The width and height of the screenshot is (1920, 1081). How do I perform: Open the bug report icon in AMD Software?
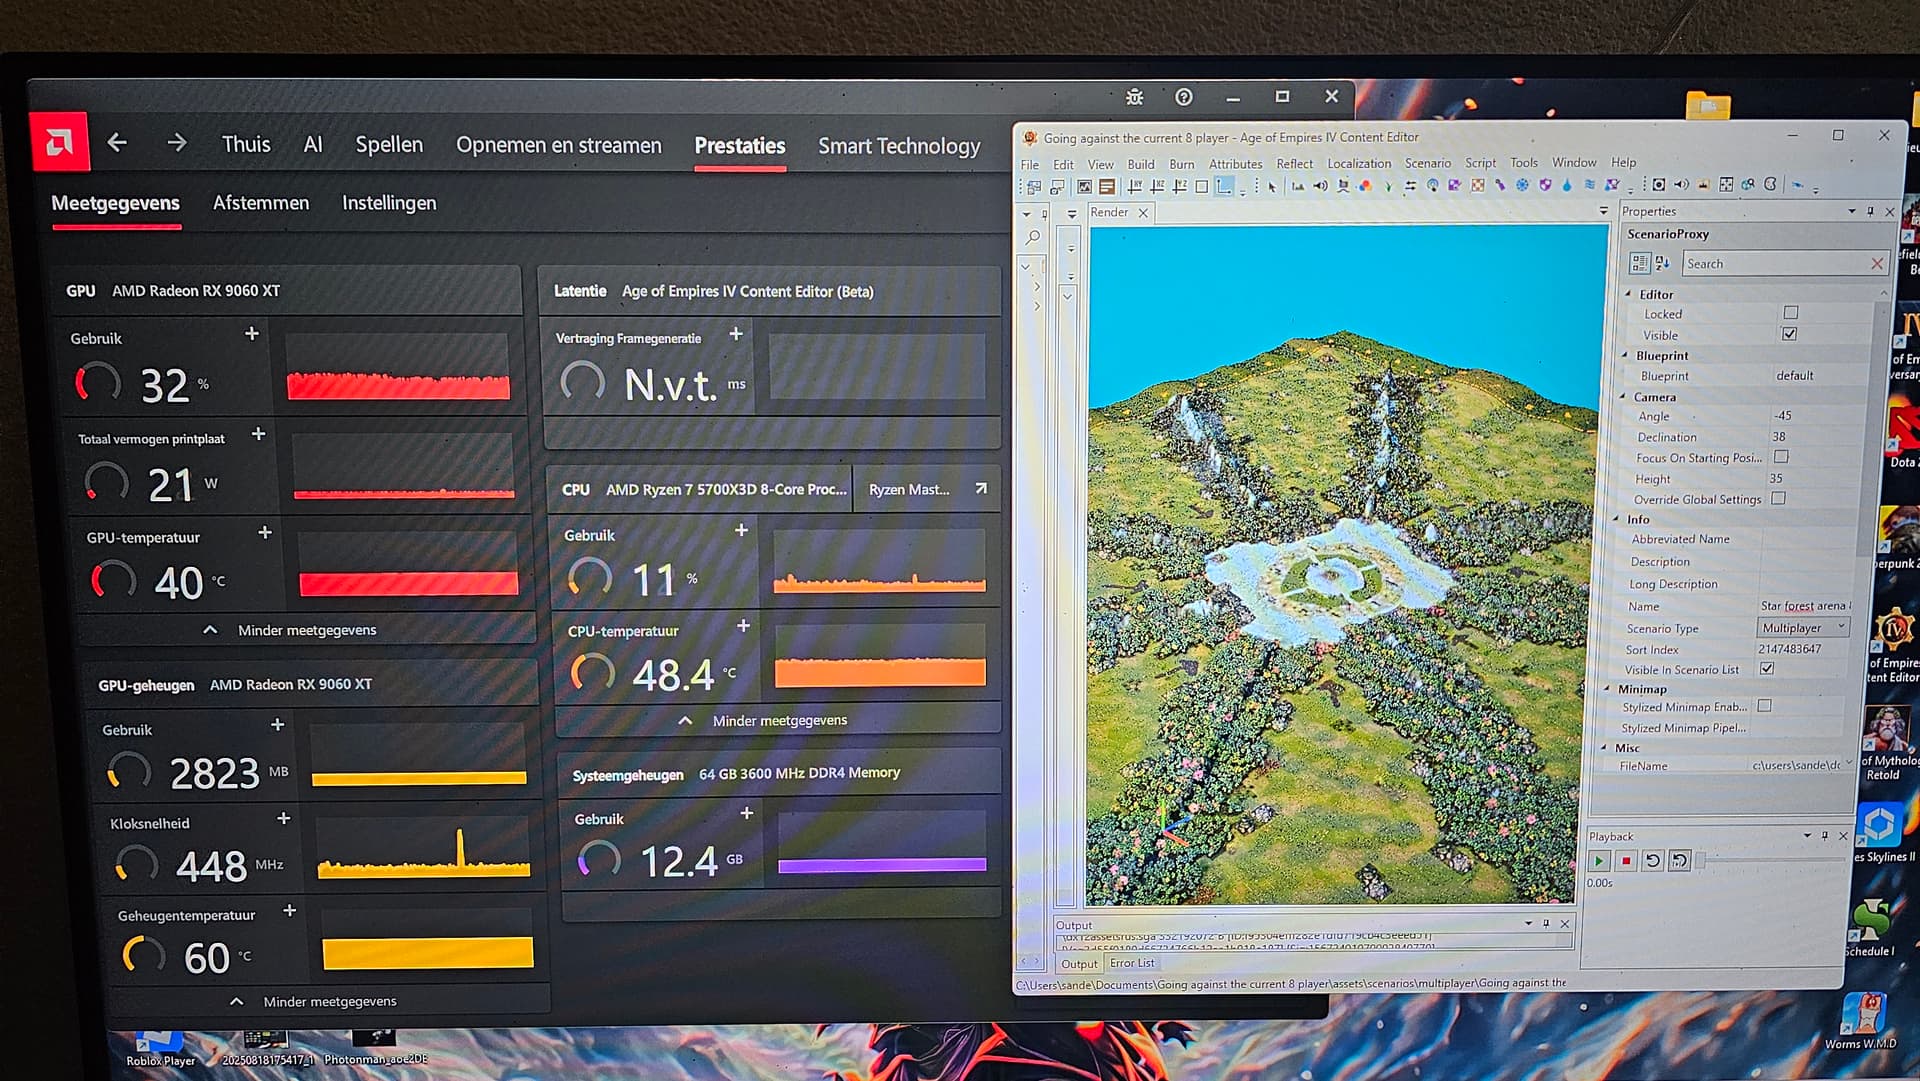point(1134,97)
